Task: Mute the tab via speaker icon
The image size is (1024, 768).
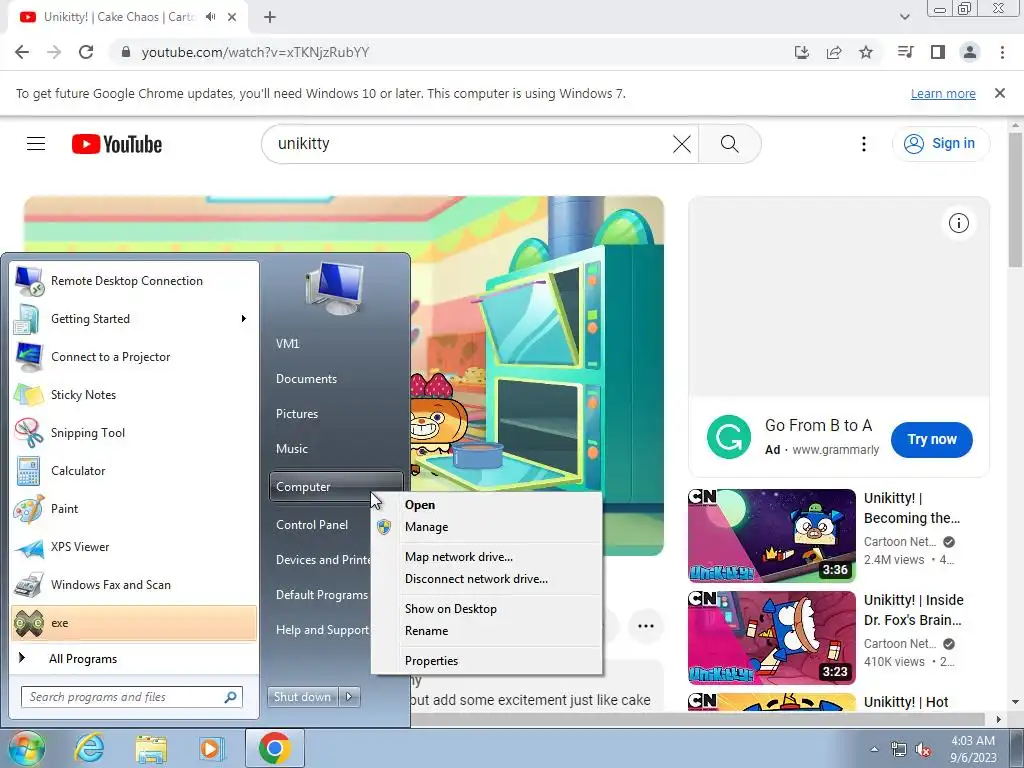Action: [x=210, y=17]
